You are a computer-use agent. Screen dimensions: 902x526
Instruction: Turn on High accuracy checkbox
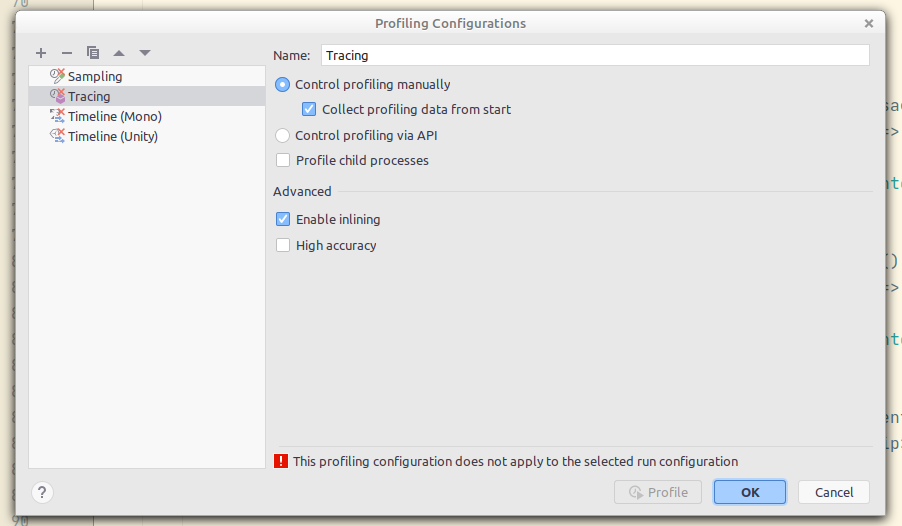(283, 245)
